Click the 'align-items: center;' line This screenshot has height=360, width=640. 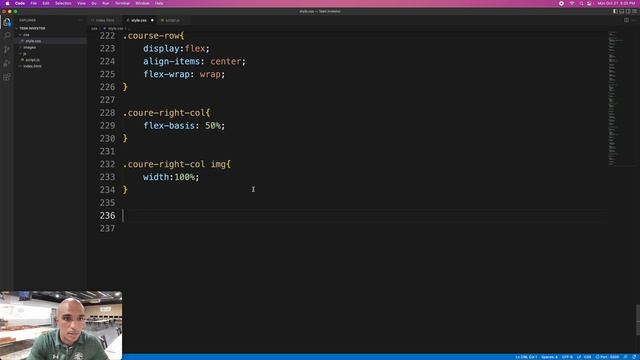pyautogui.click(x=194, y=62)
